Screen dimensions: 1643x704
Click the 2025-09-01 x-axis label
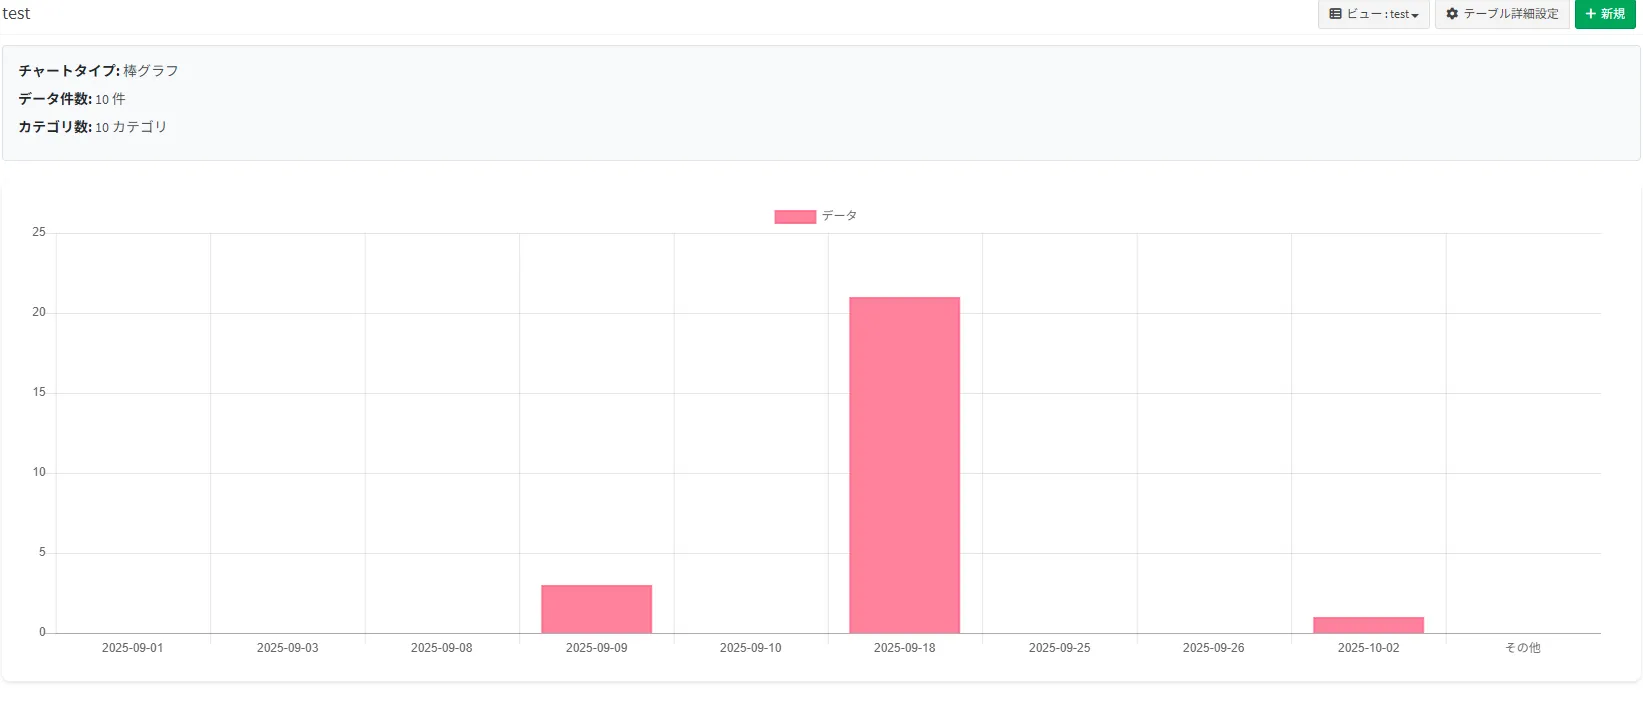click(x=132, y=648)
